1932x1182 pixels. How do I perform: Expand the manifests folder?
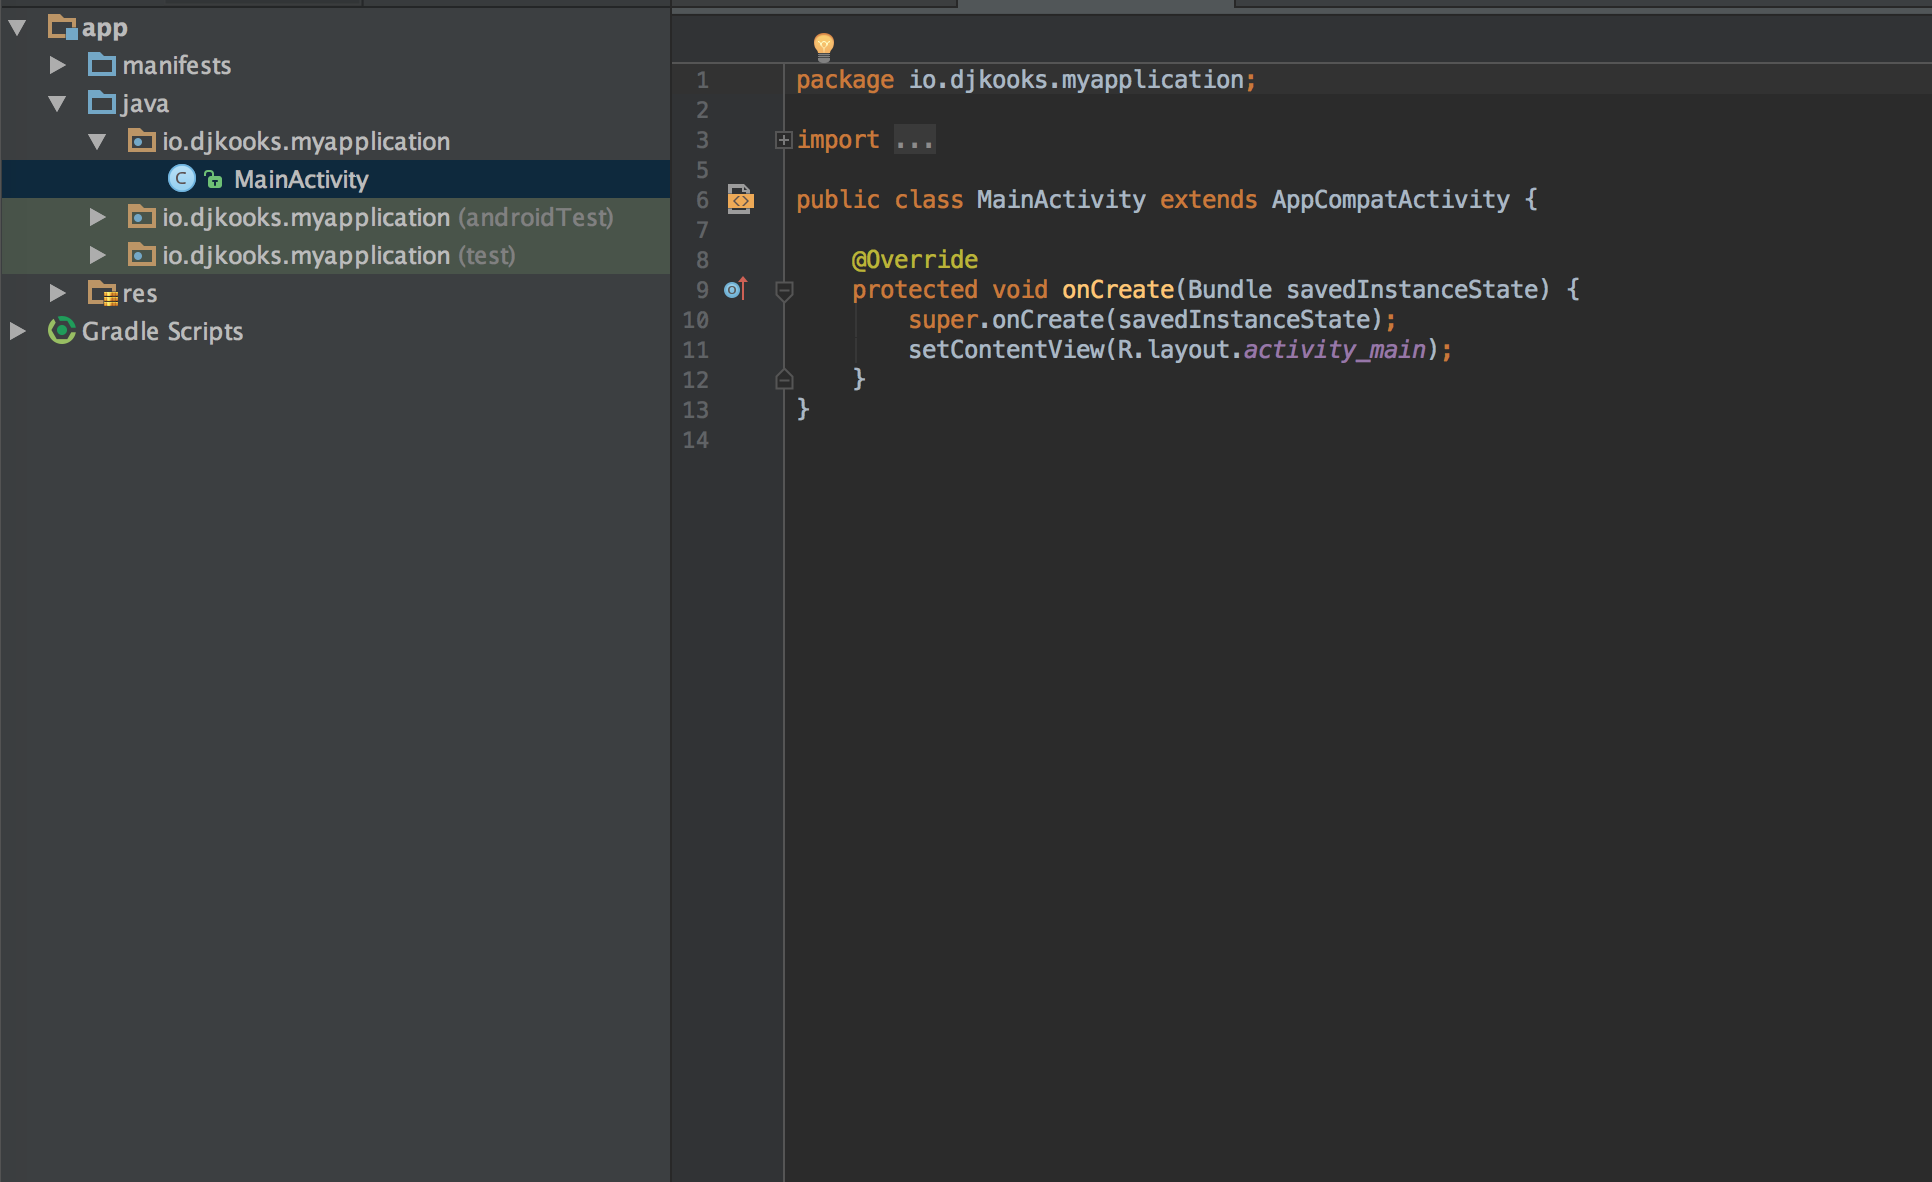[57, 66]
